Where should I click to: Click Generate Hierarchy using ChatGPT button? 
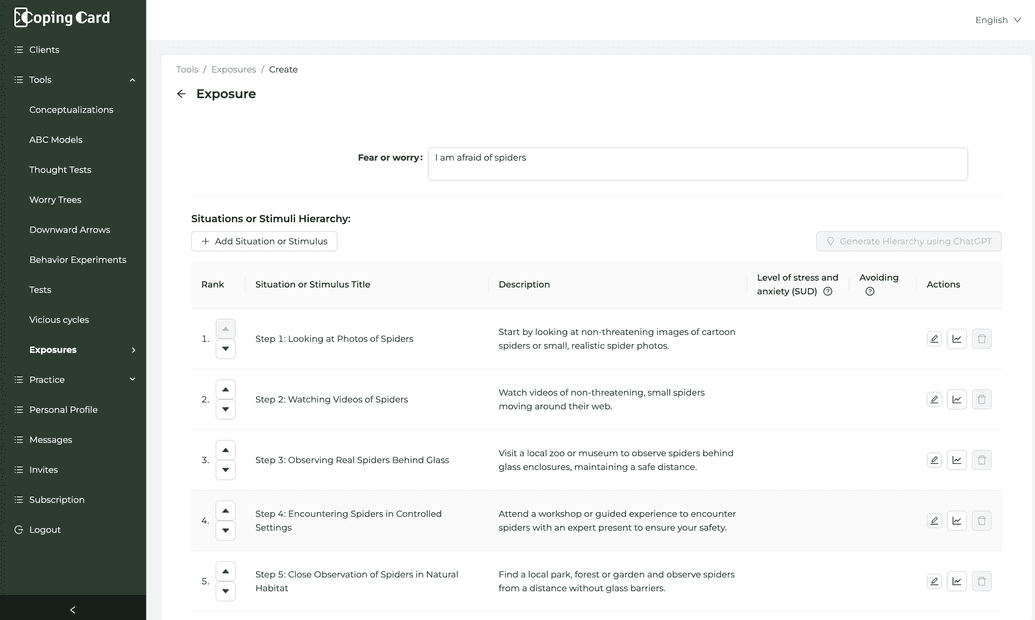908,242
